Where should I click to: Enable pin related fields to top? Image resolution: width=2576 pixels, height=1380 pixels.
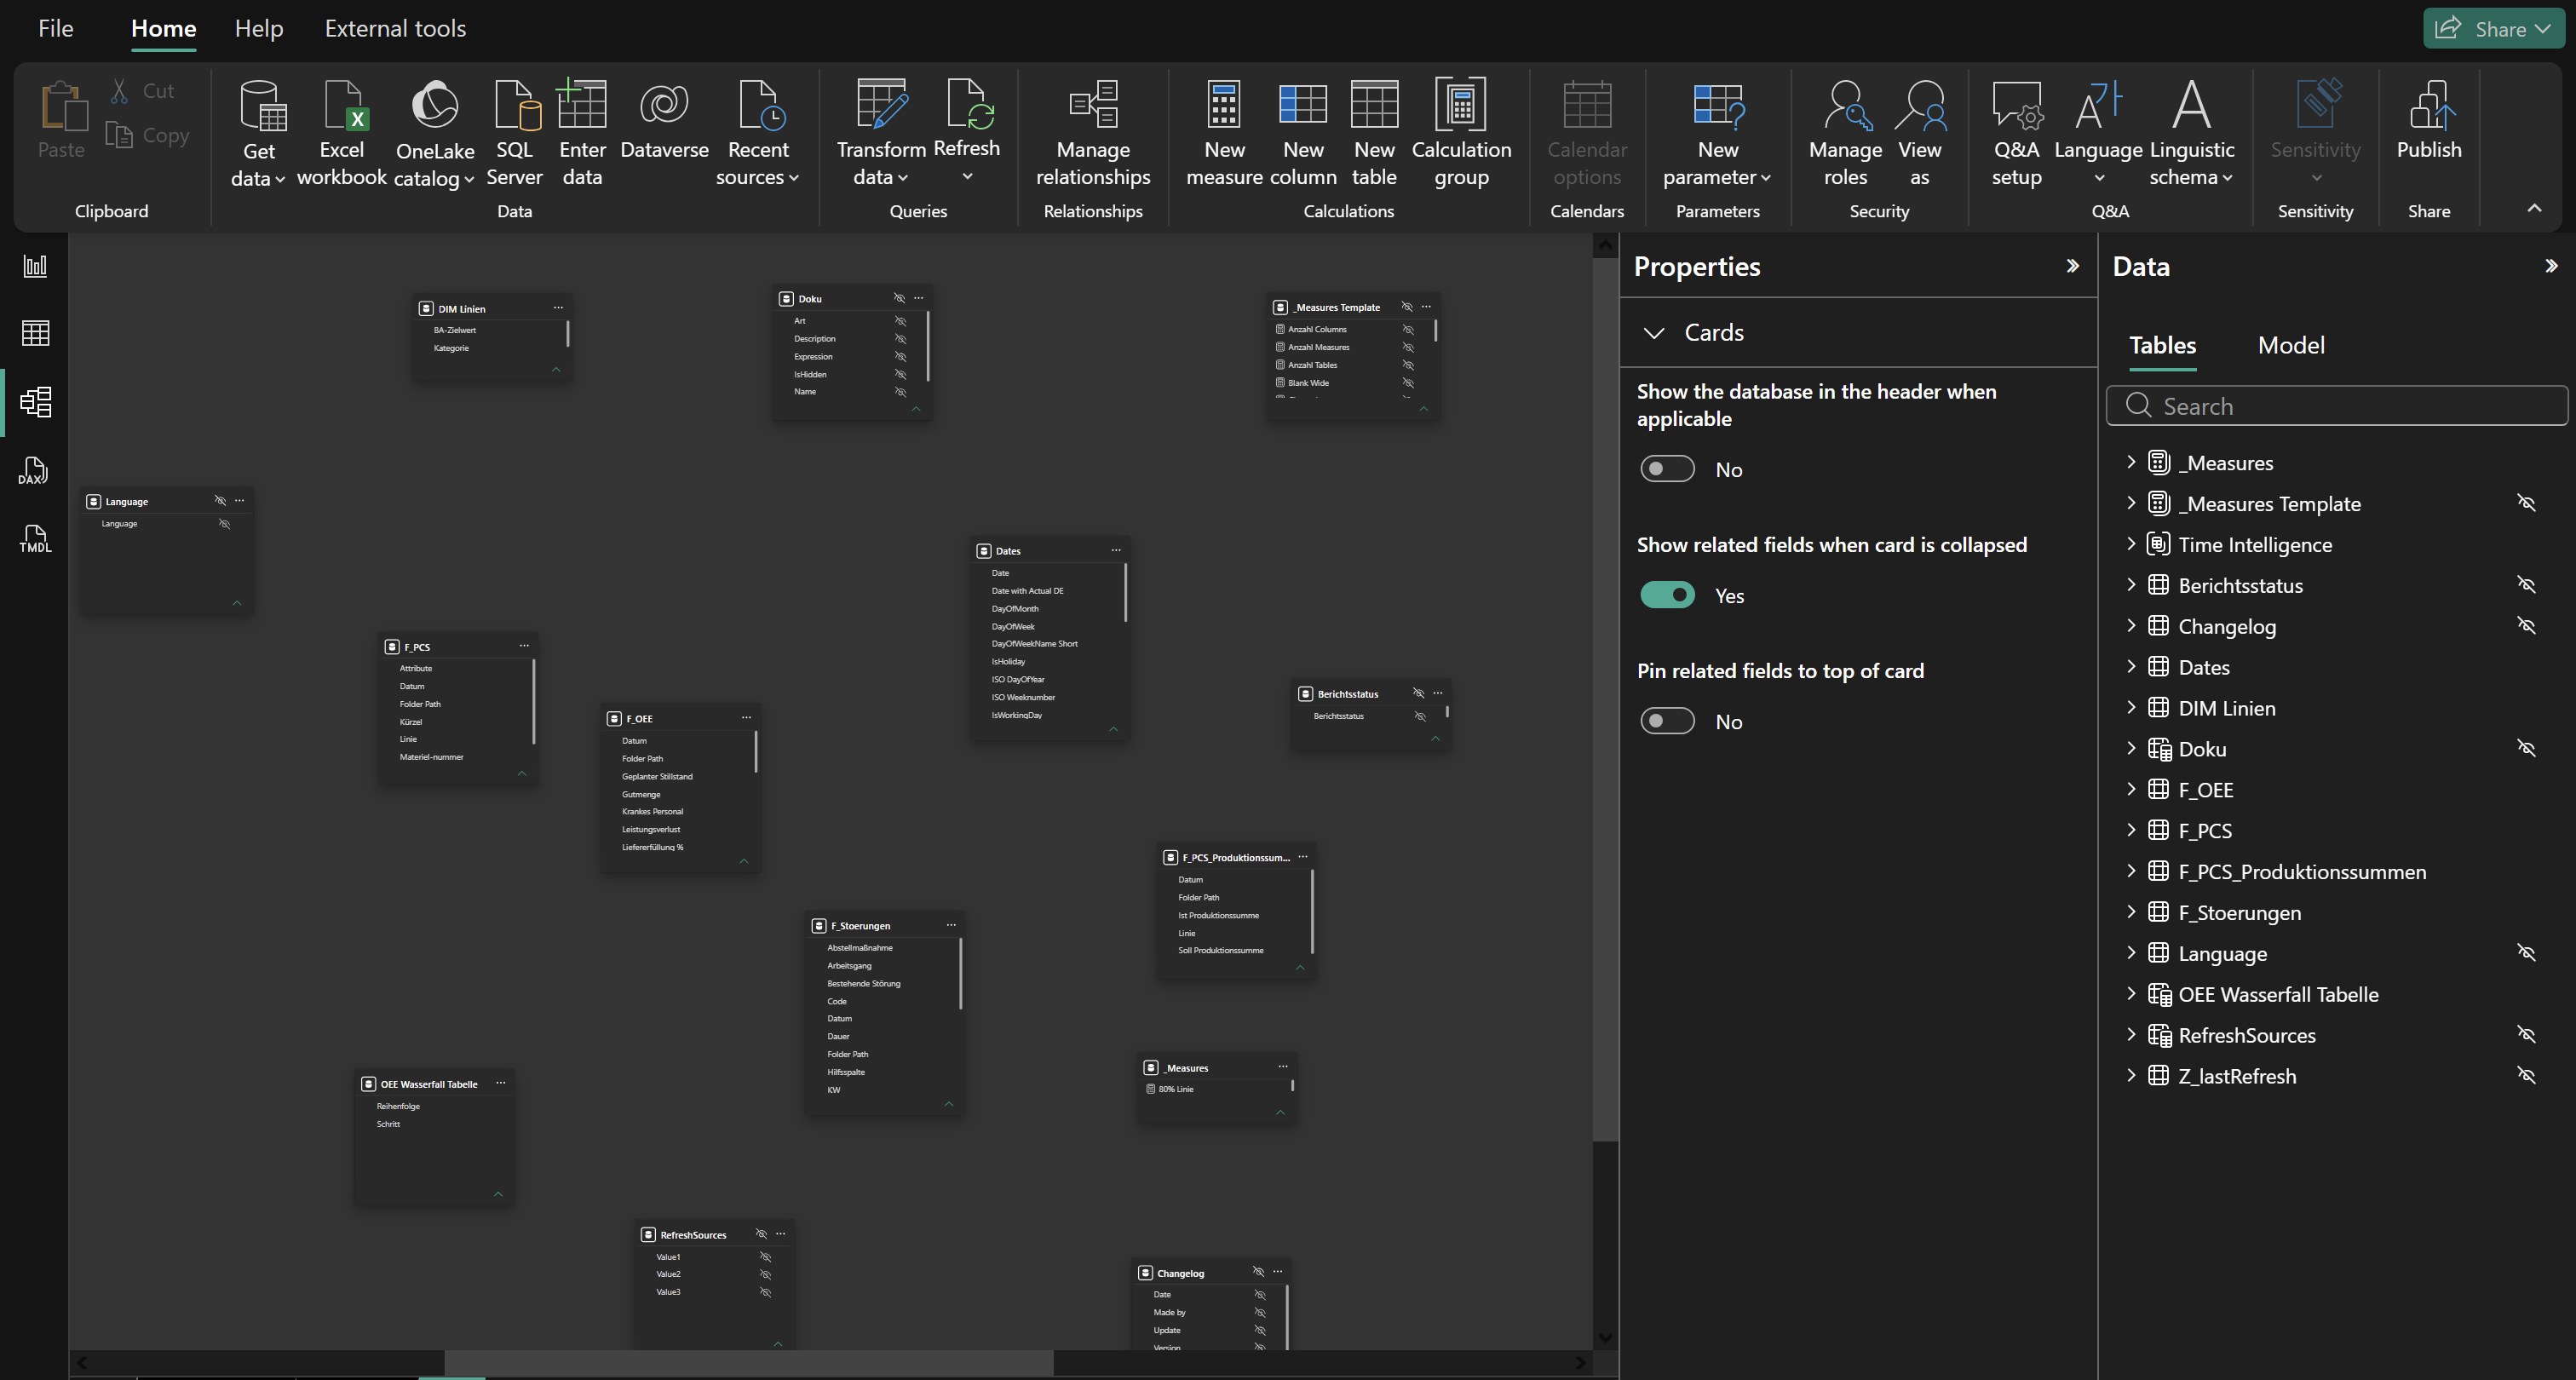pyautogui.click(x=1667, y=721)
